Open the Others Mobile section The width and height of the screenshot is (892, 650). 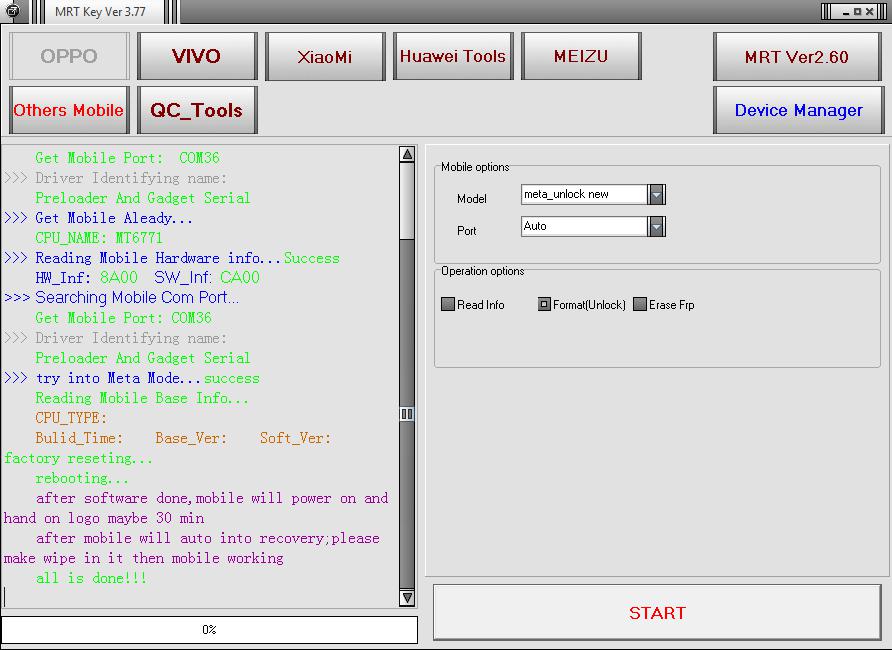click(69, 110)
